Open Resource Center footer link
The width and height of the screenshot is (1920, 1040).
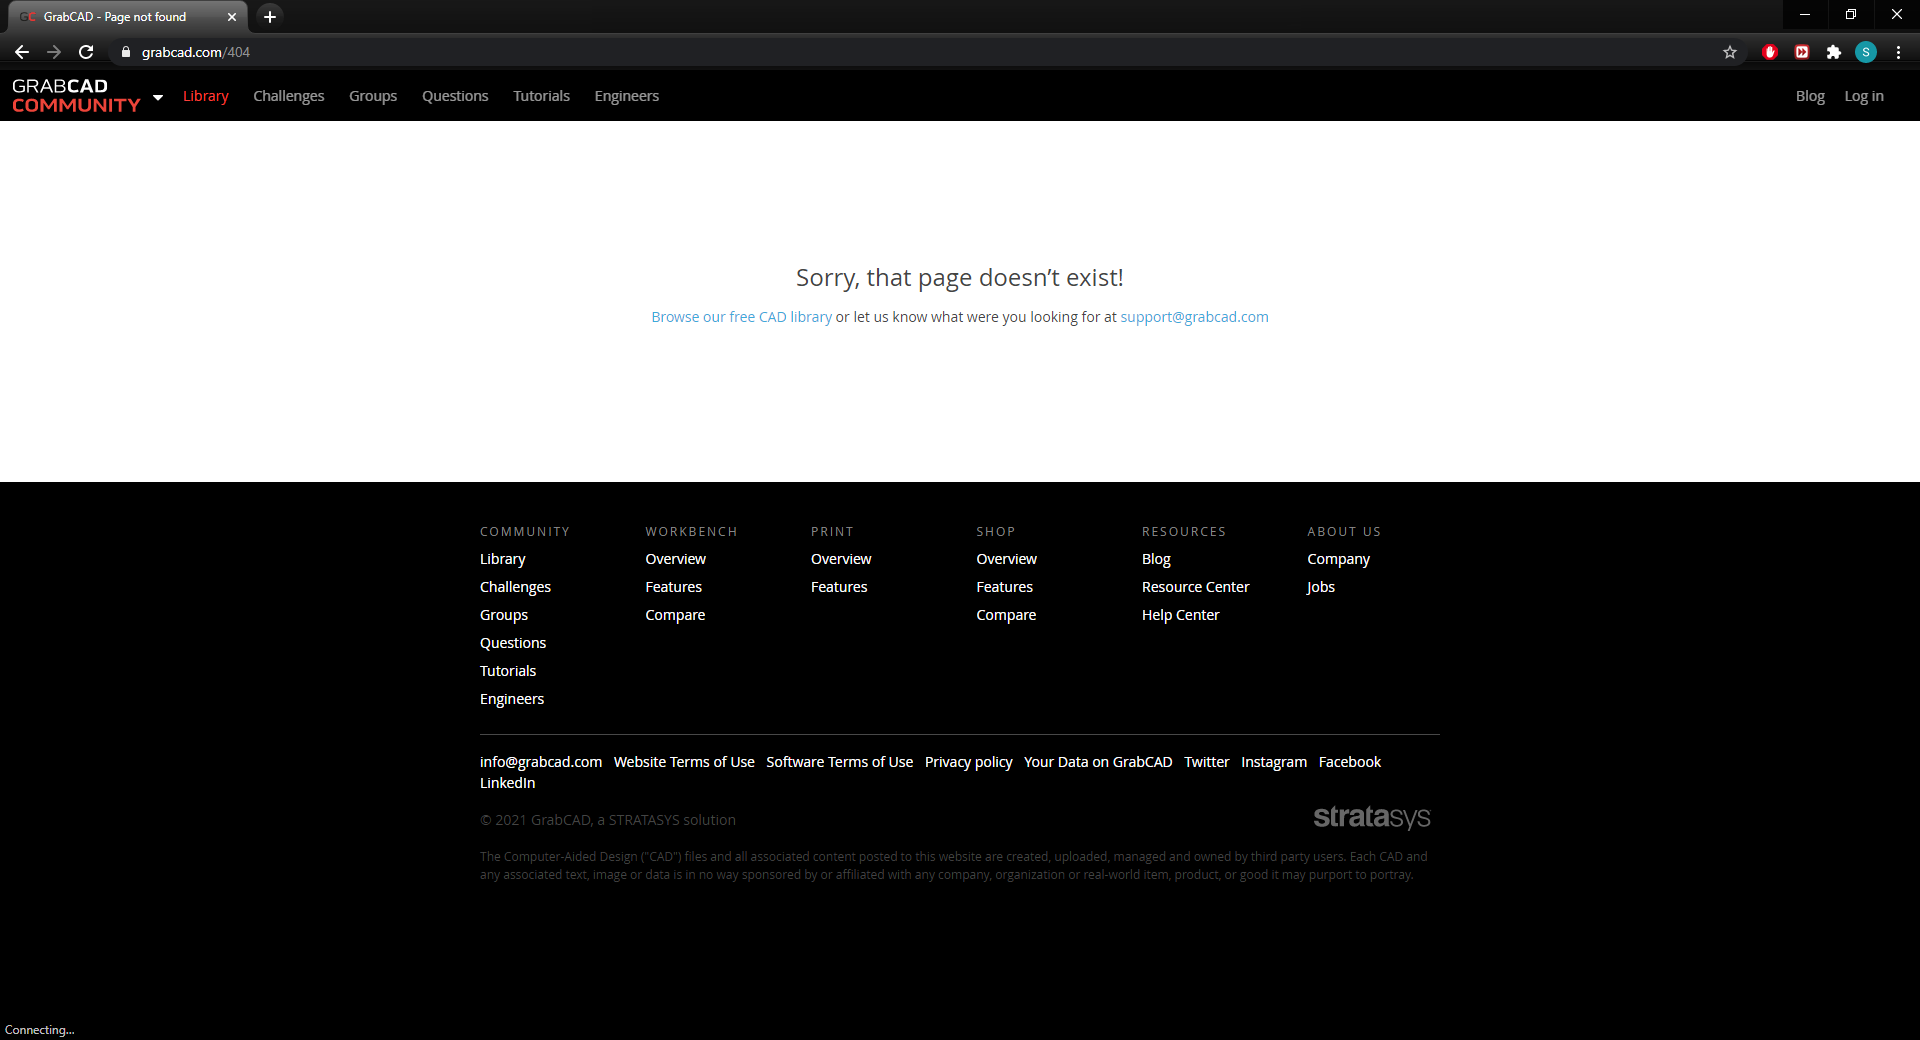[x=1196, y=587]
